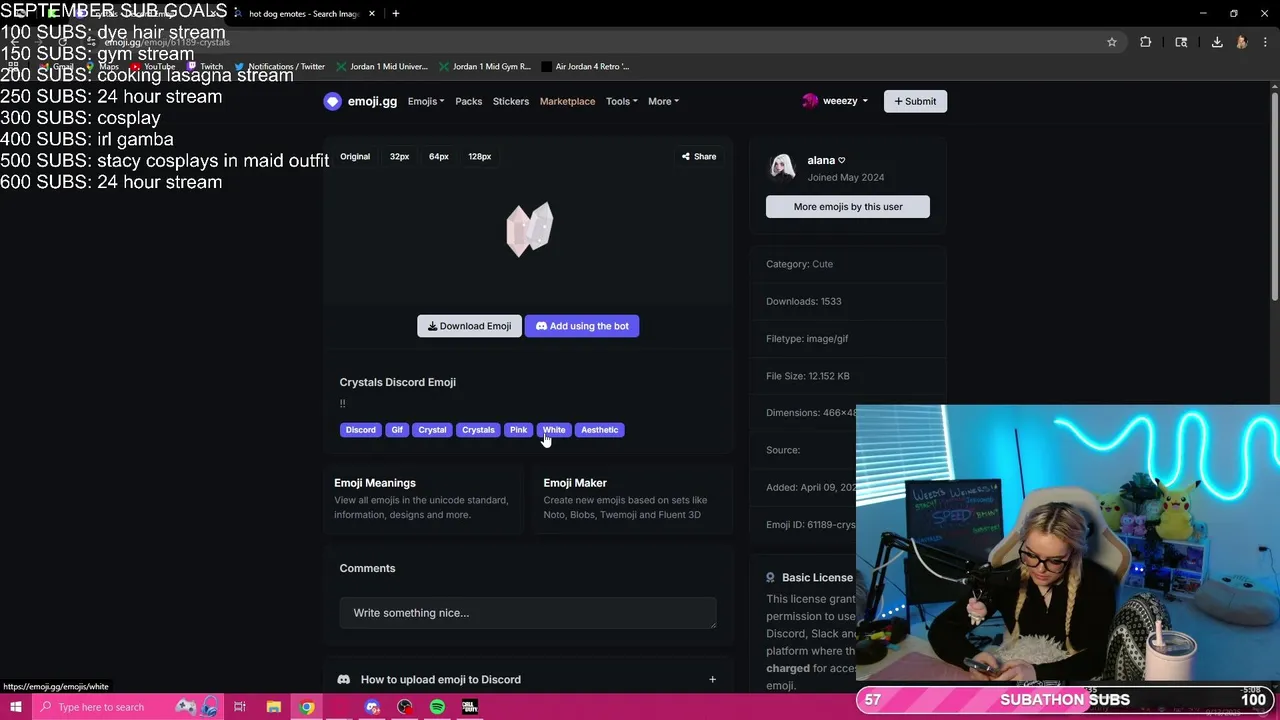The height and width of the screenshot is (720, 1280).
Task: Click alana's profile avatar
Action: point(782,167)
